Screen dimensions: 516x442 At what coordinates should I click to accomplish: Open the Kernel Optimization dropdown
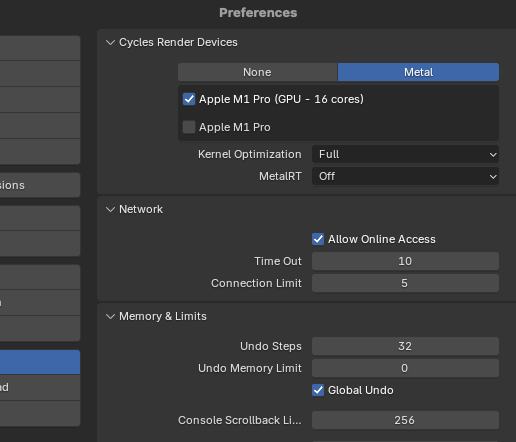(405, 154)
